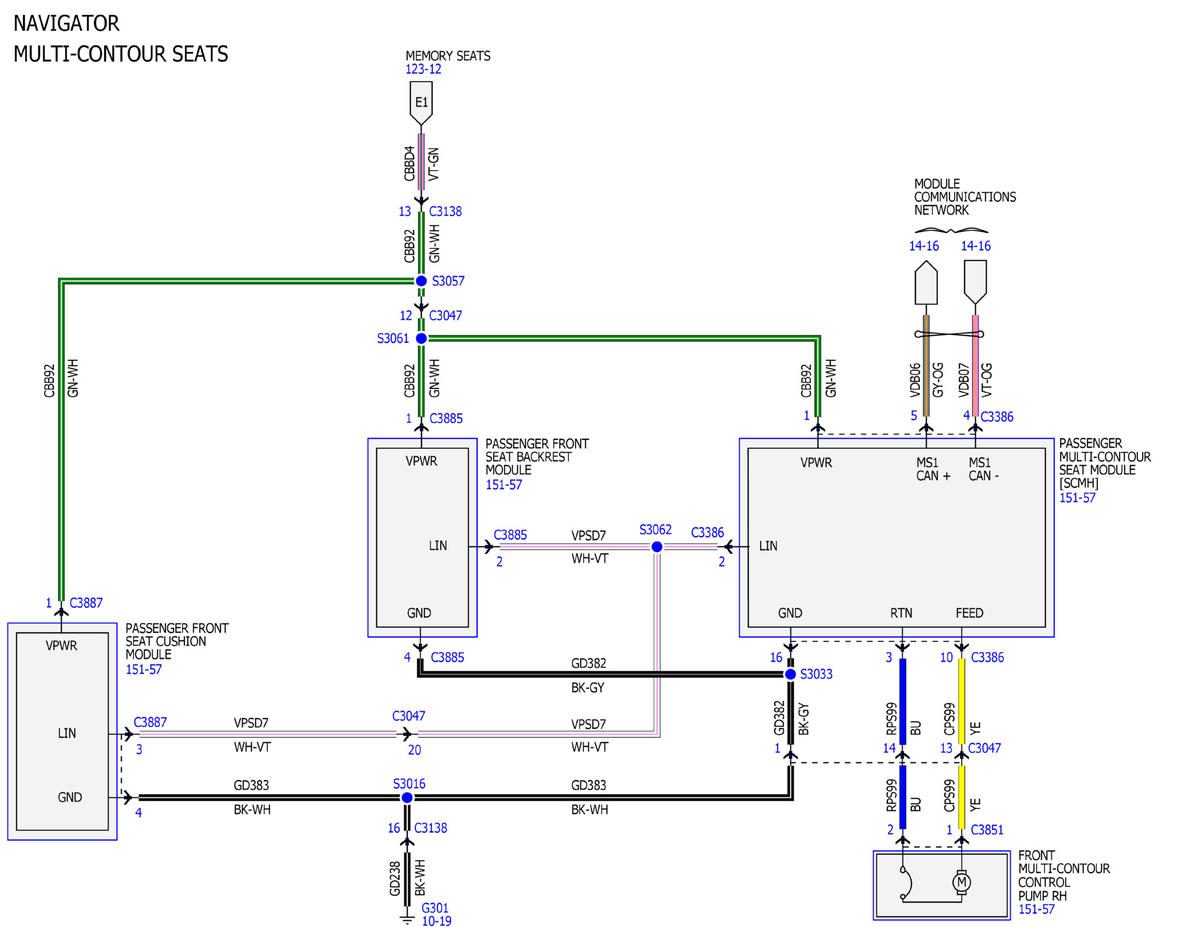Screen dimensions: 1200x927
Task: Click the MEMORY SEATS label
Action: (x=448, y=56)
